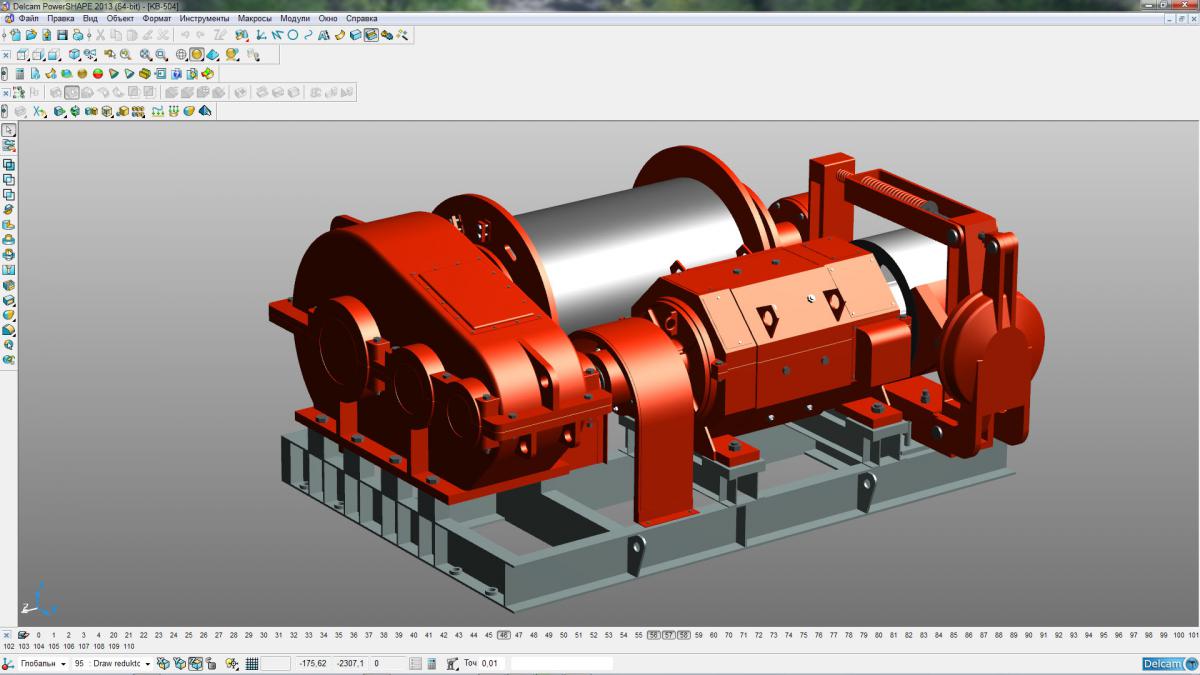Image resolution: width=1200 pixels, height=675 pixels.
Task: Click the first overlapping-squares boolean icon on left
Action: (9, 164)
